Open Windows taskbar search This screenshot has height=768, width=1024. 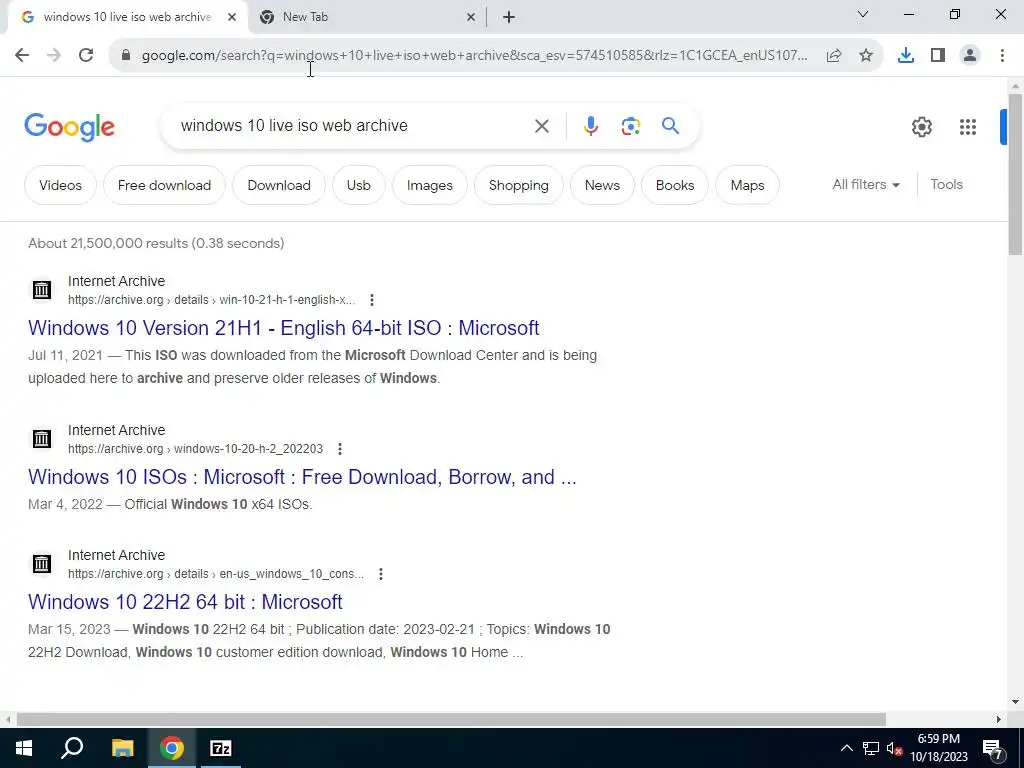point(72,748)
